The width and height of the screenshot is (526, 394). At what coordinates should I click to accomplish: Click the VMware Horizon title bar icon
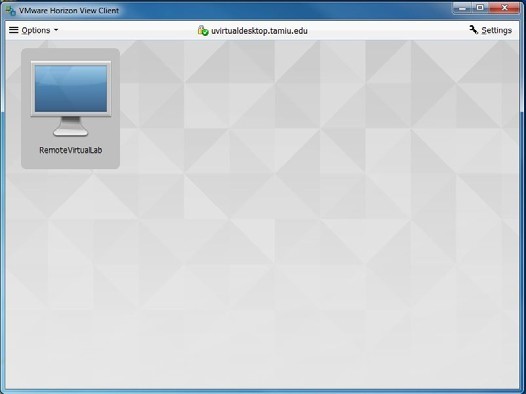tap(10, 10)
